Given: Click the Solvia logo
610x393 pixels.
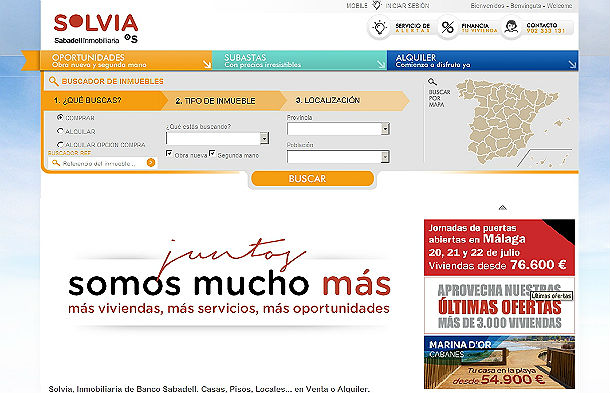Looking at the screenshot, I should click(96, 28).
